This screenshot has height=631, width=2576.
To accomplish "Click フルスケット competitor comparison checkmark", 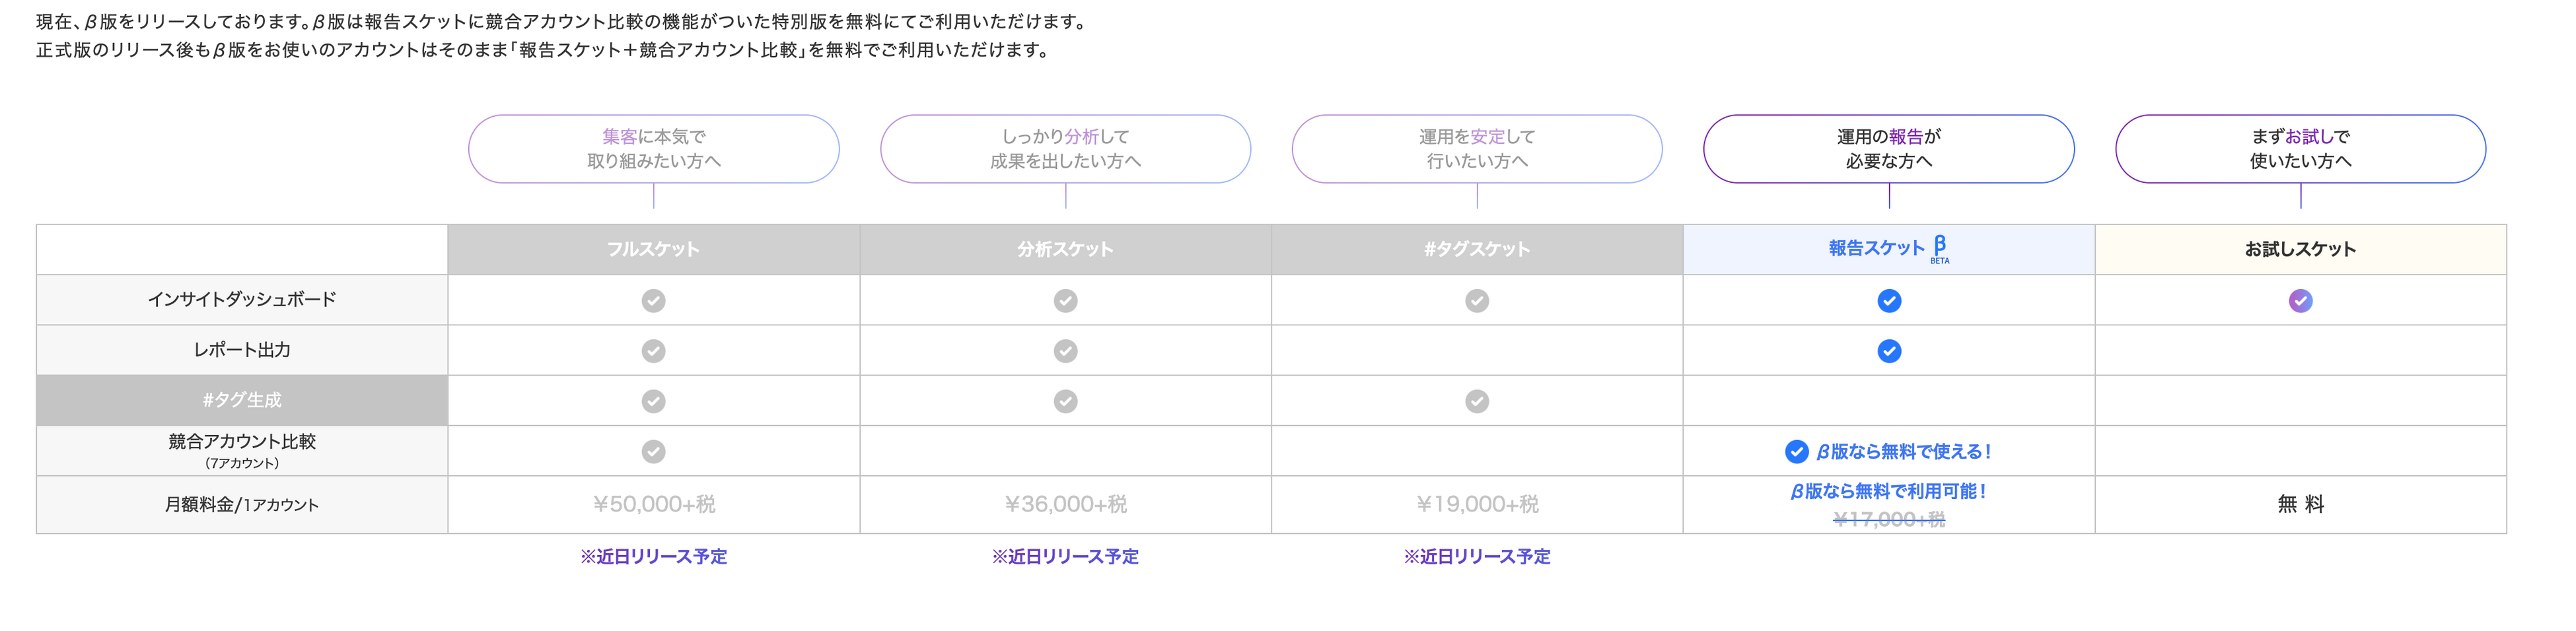I will [653, 452].
